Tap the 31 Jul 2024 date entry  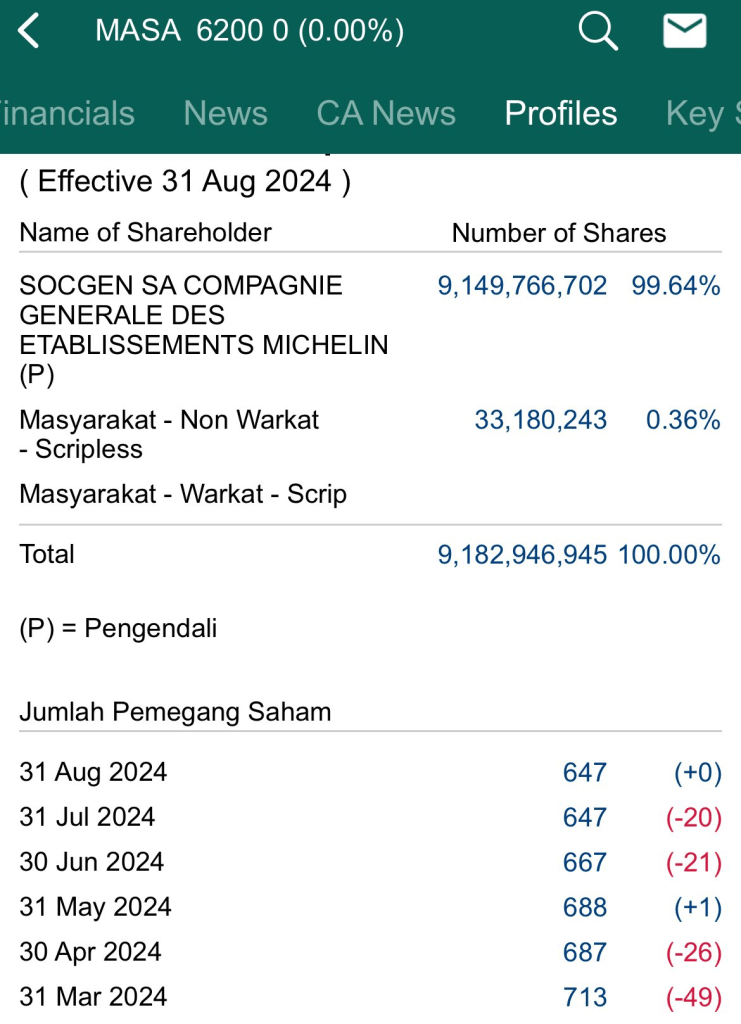tap(87, 817)
